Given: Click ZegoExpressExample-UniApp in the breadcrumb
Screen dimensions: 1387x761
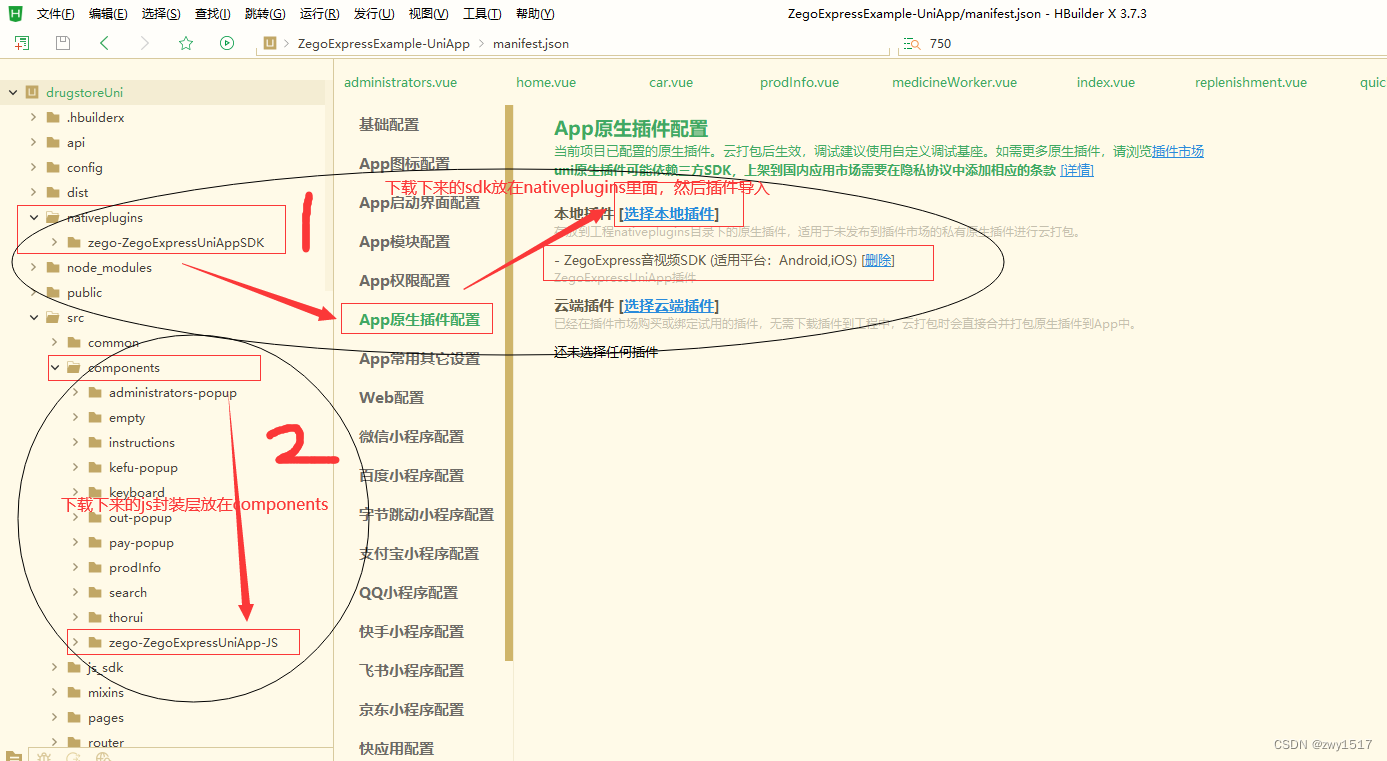Looking at the screenshot, I should click(x=384, y=44).
